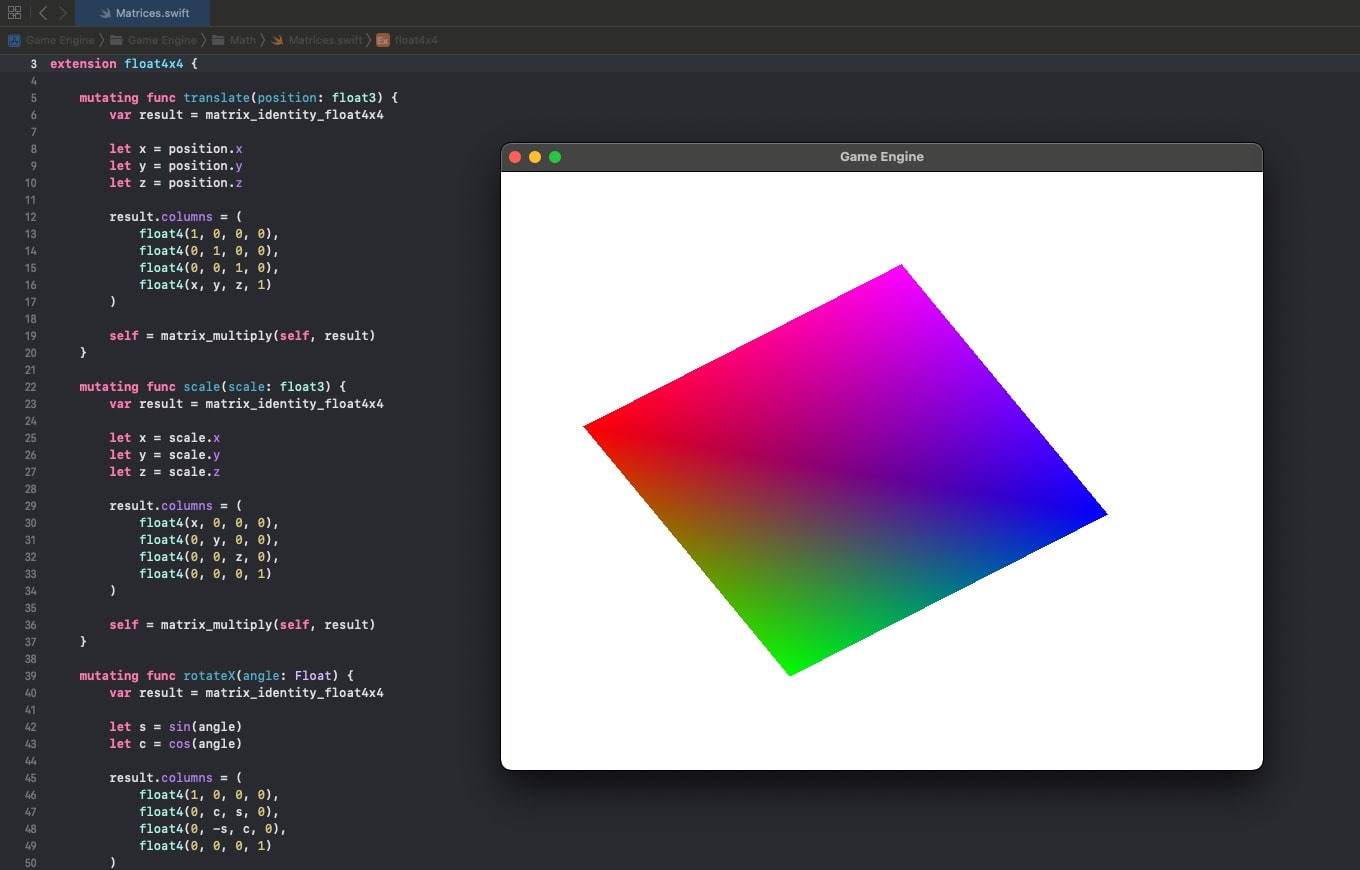Viewport: 1360px width, 870px height.
Task: Click 'extension float4x4 {' on line 3
Action: 124,64
